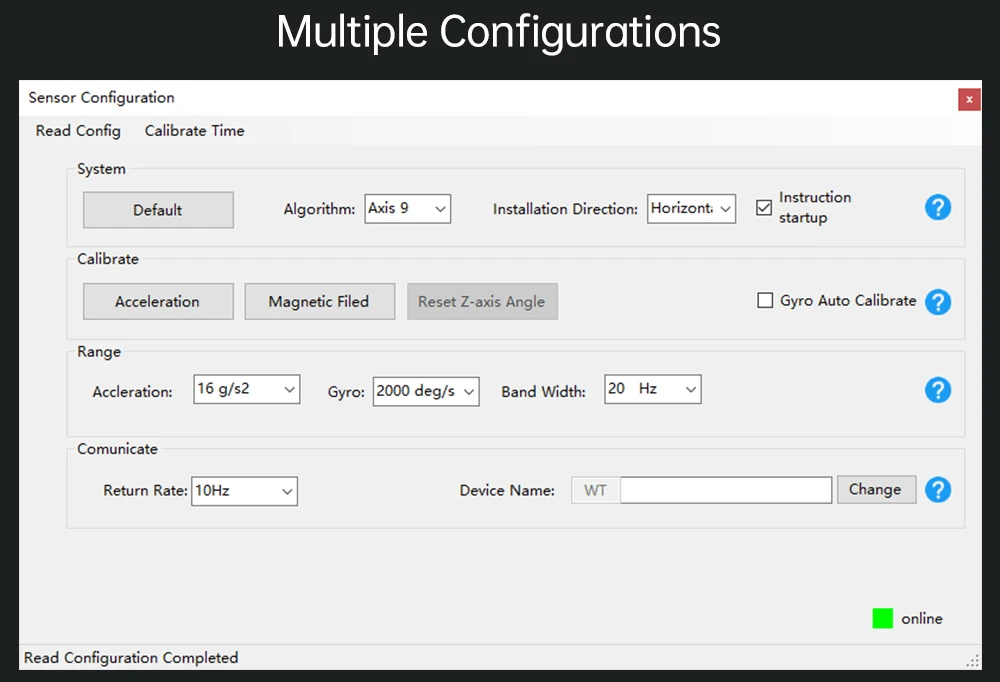Open the Return Rate dropdown
The width and height of the screenshot is (1000, 682).
(244, 491)
